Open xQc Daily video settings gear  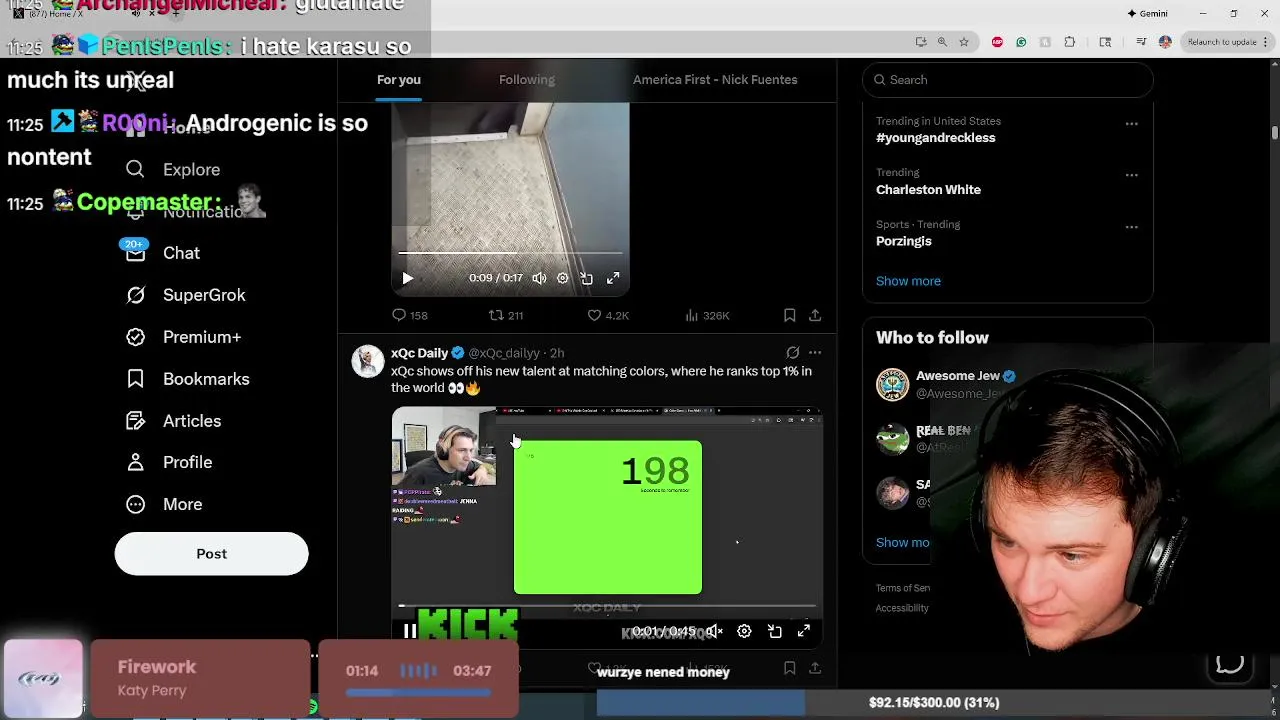[x=744, y=631]
